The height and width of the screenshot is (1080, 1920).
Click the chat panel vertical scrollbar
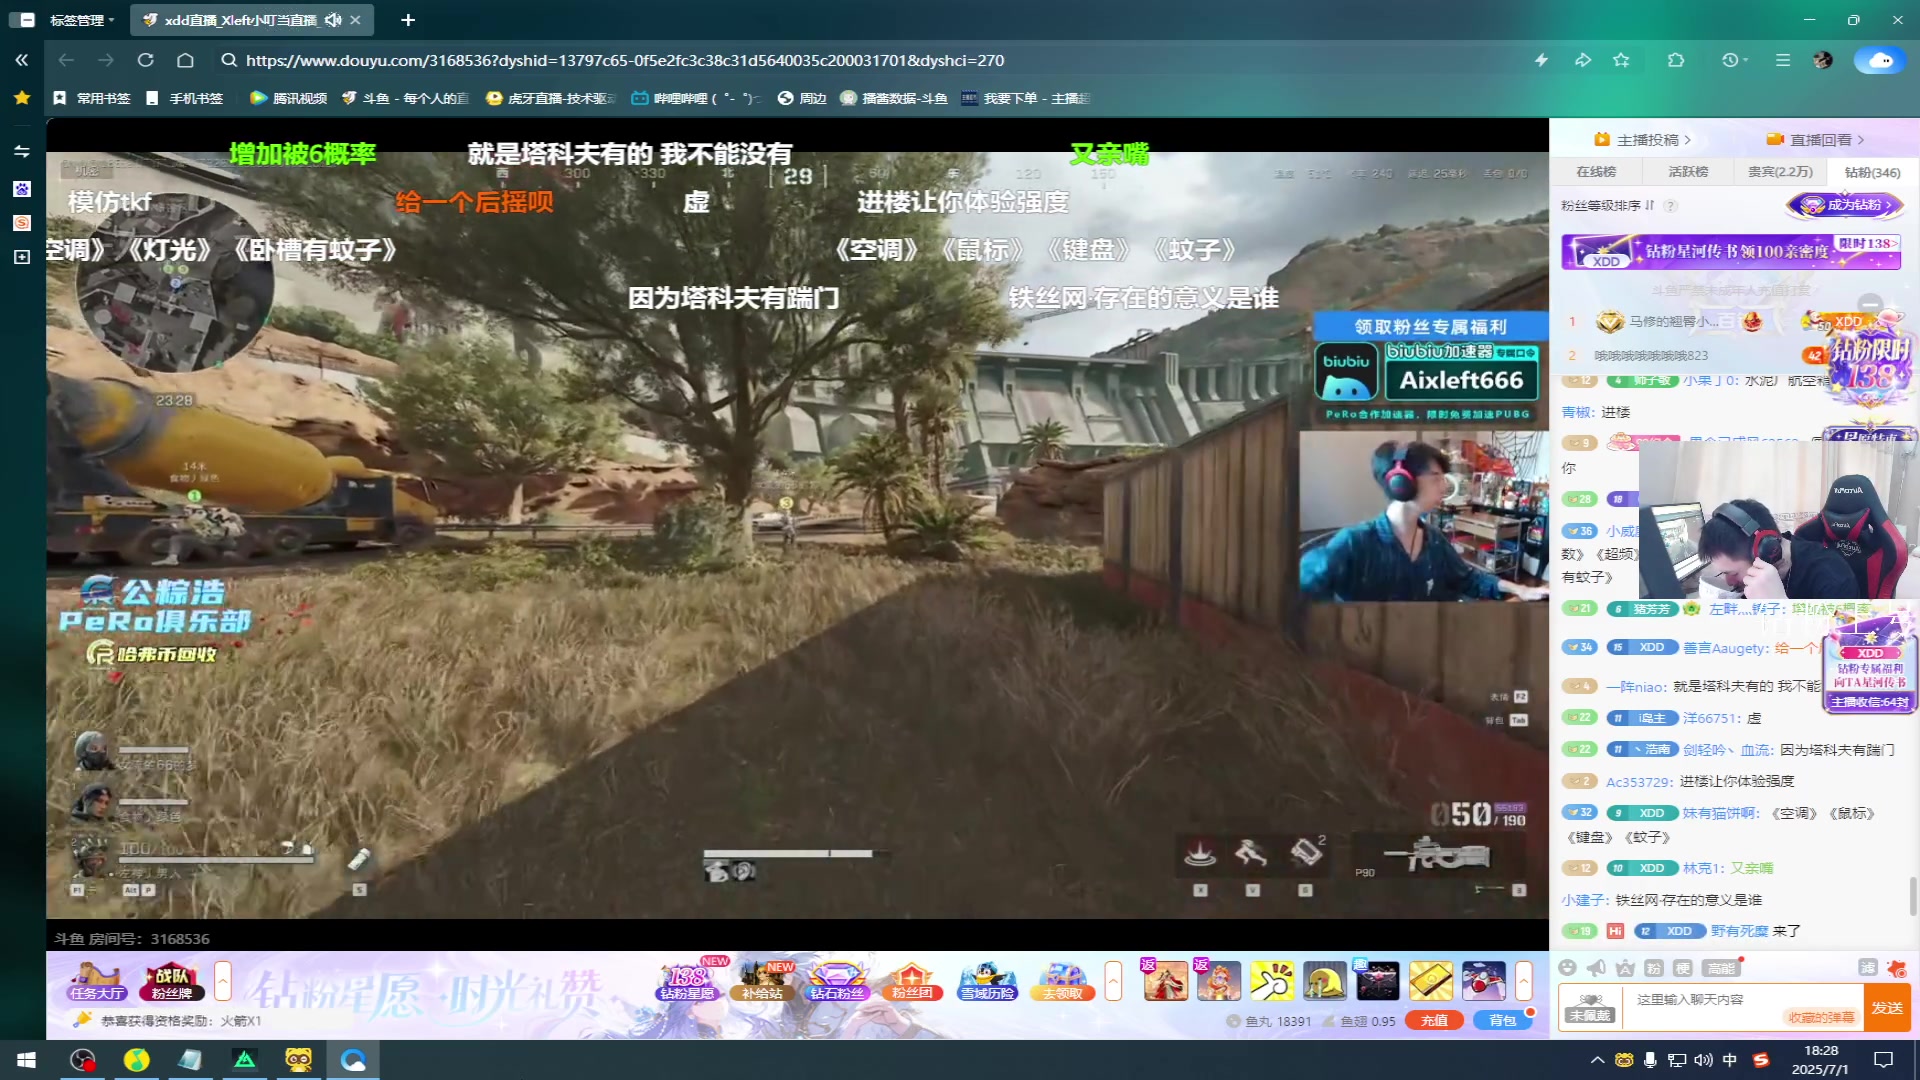pyautogui.click(x=1912, y=895)
